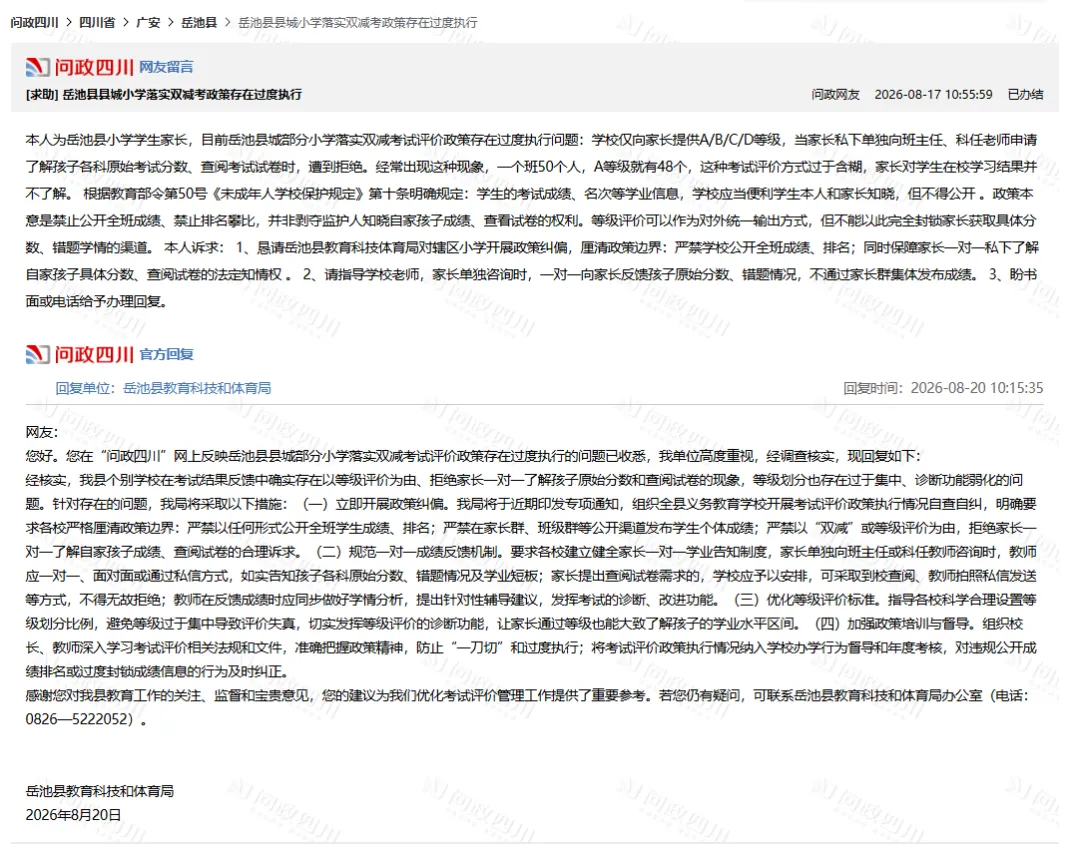Click the 已办结 status label
The width and height of the screenshot is (1080, 844).
(x=1026, y=94)
